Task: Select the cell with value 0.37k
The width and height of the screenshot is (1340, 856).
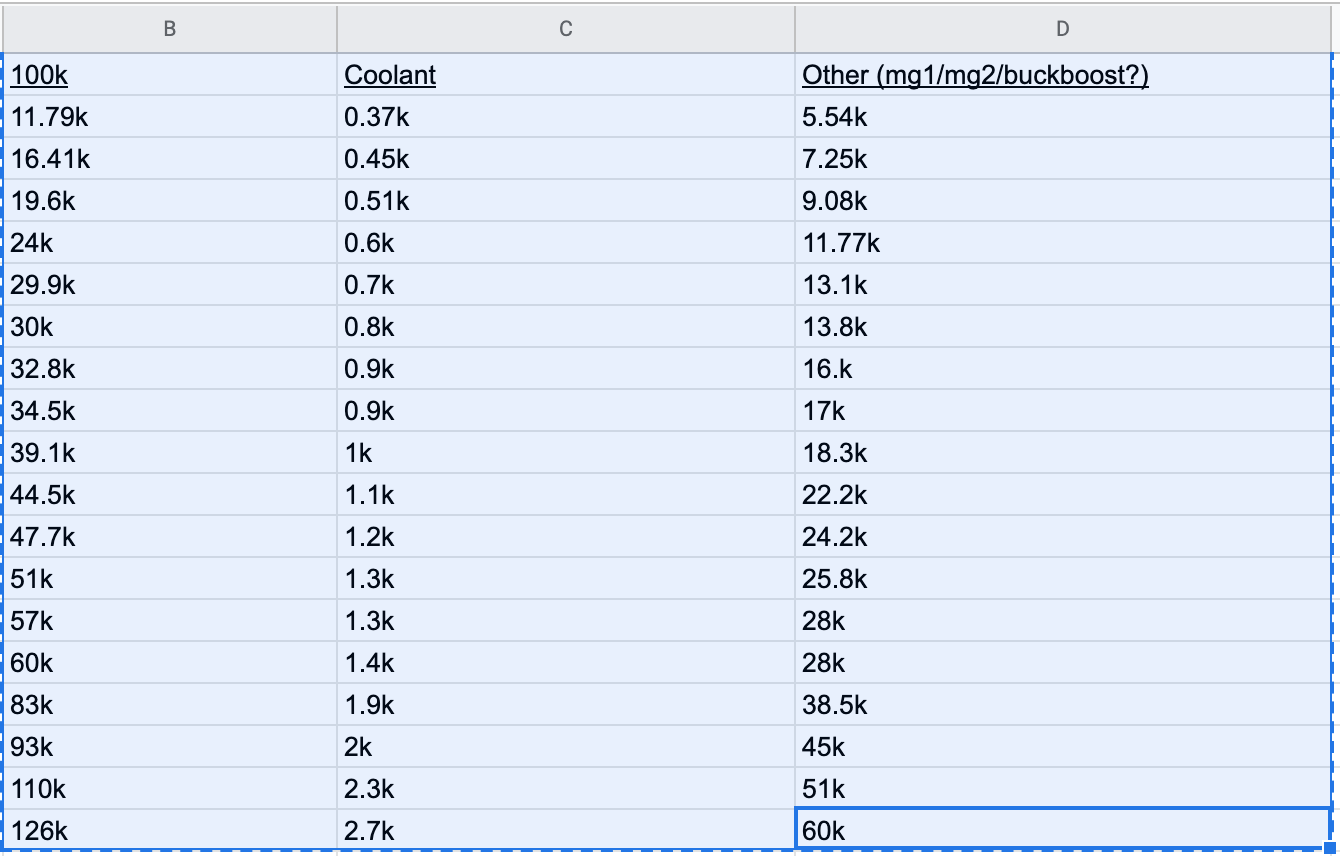Action: [566, 117]
